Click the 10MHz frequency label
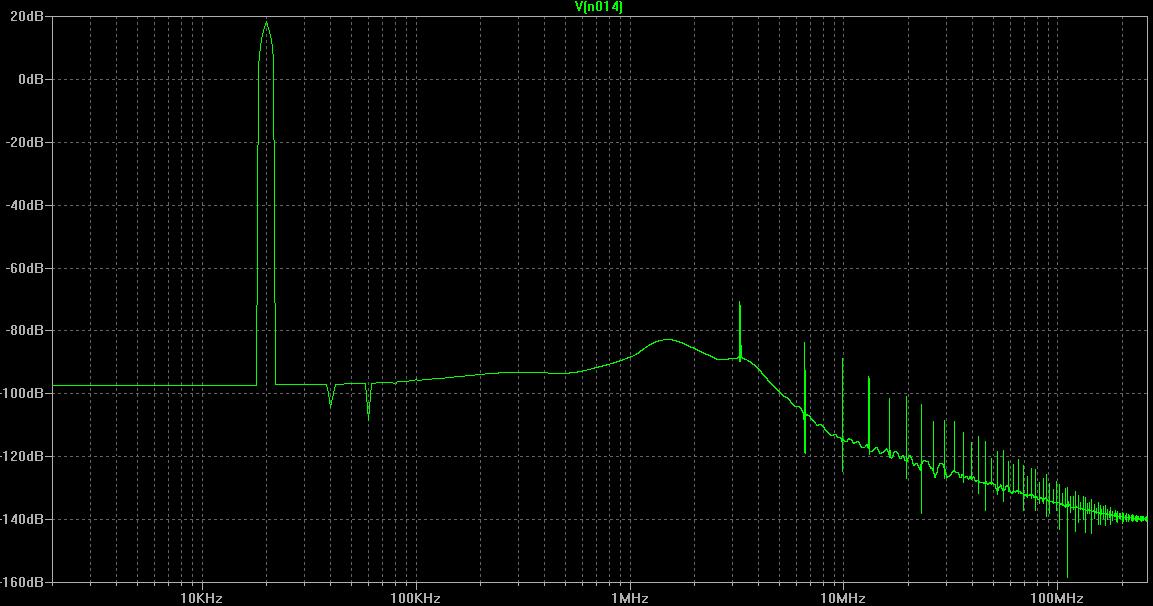Viewport: 1153px width, 606px height. pyautogui.click(x=843, y=598)
